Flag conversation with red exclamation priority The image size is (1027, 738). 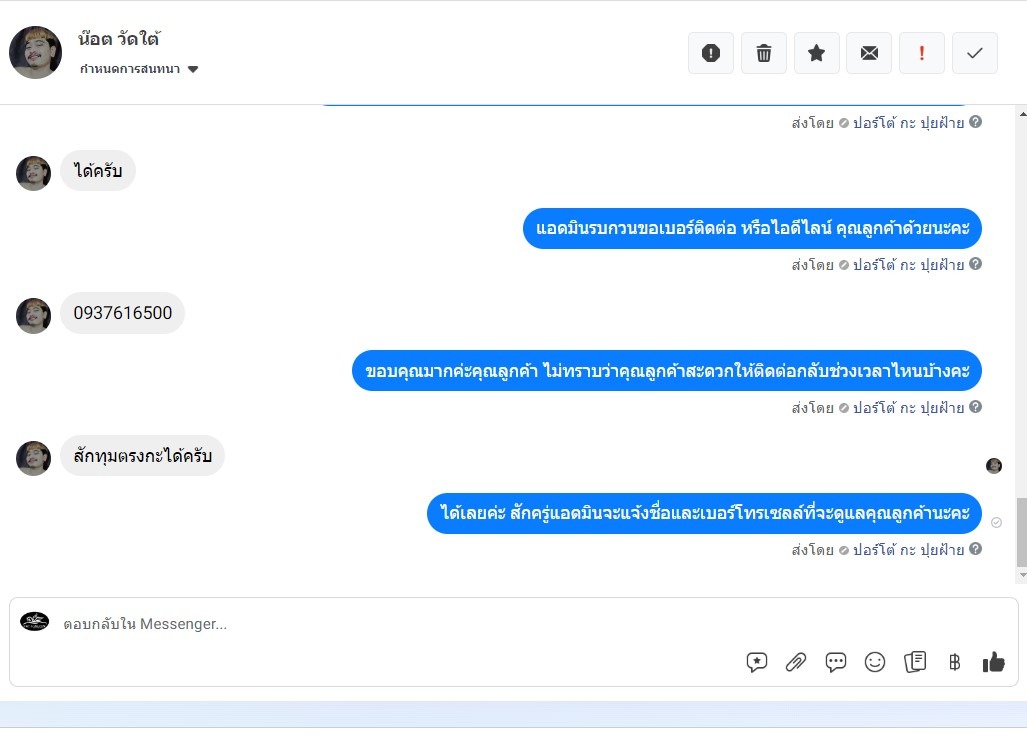[922, 53]
